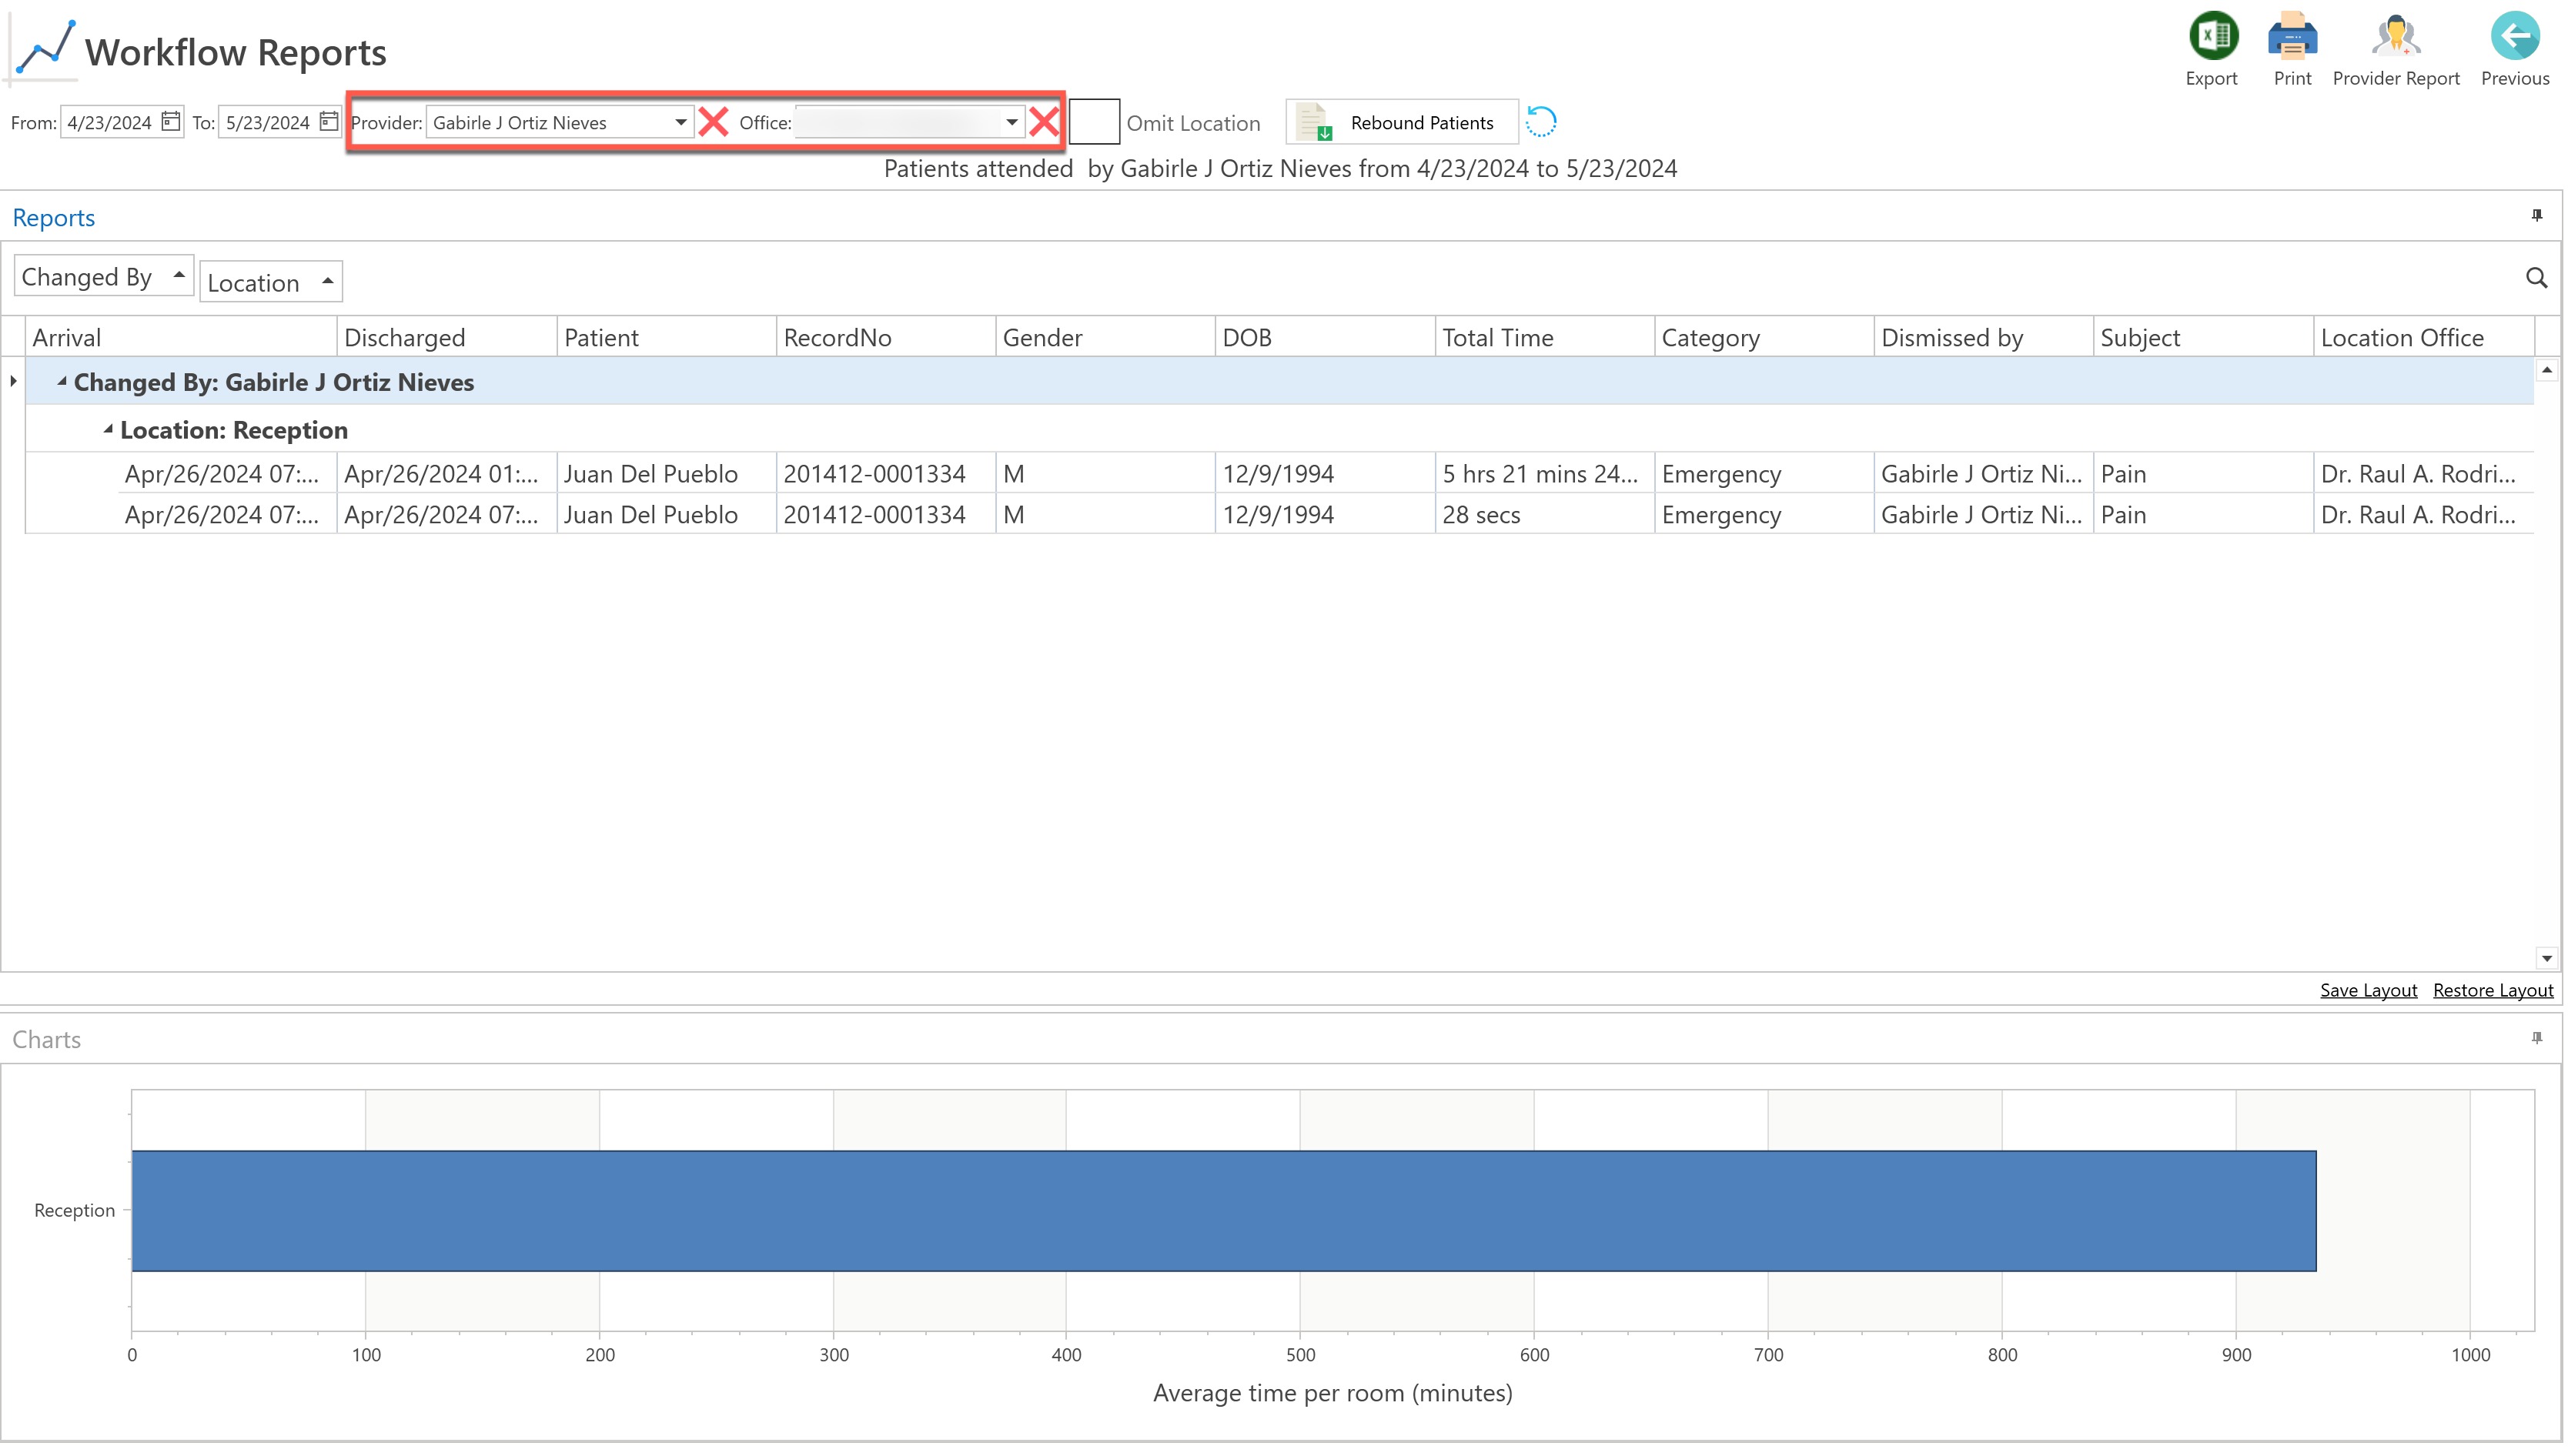Open the From date calendar picker
This screenshot has height=1456, width=2568.
171,122
